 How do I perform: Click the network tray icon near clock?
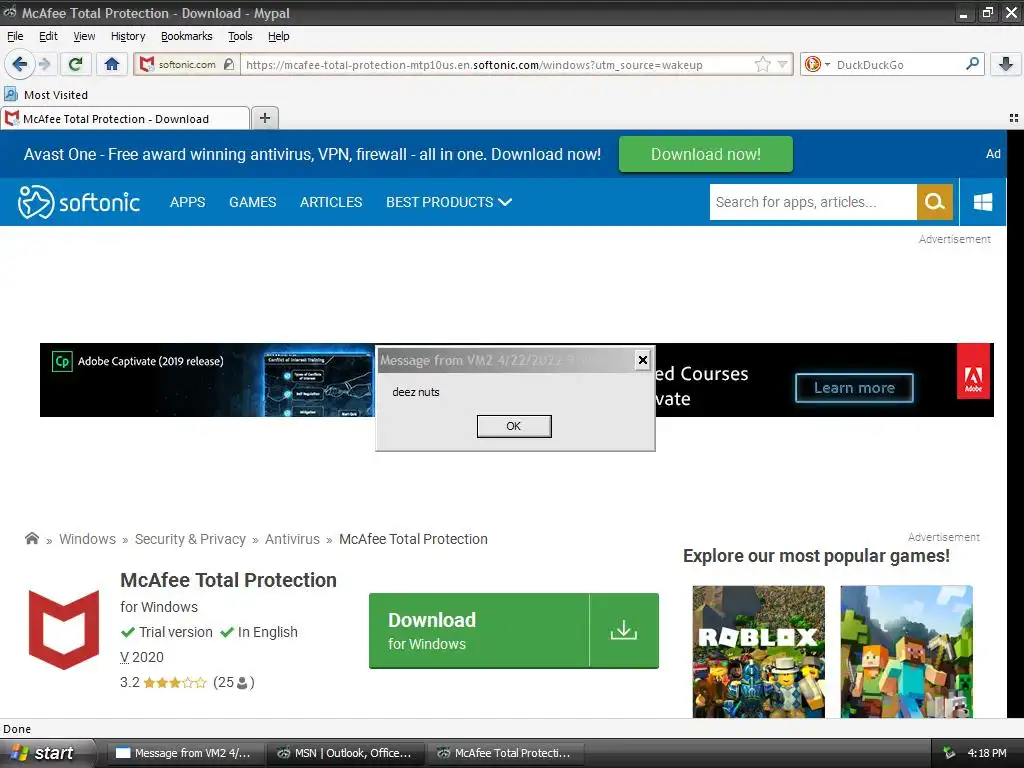949,753
